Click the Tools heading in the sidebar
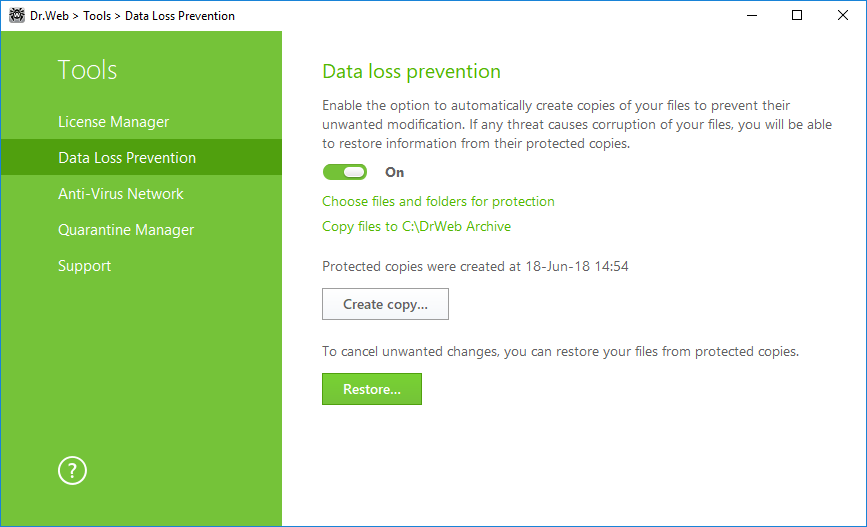Viewport: 867px width, 527px height. click(87, 70)
